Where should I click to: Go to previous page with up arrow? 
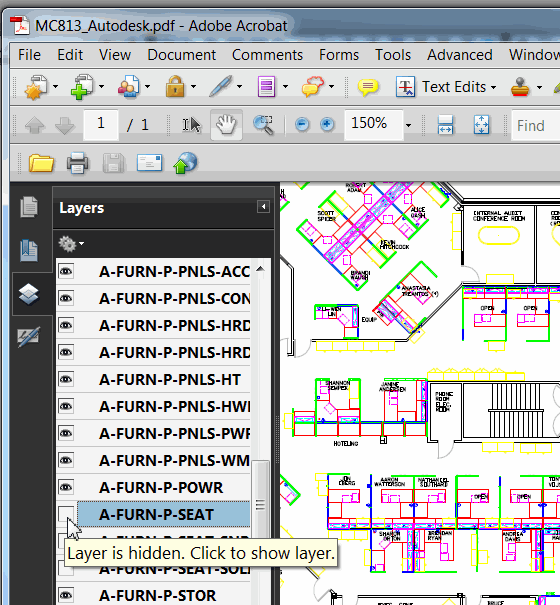35,125
